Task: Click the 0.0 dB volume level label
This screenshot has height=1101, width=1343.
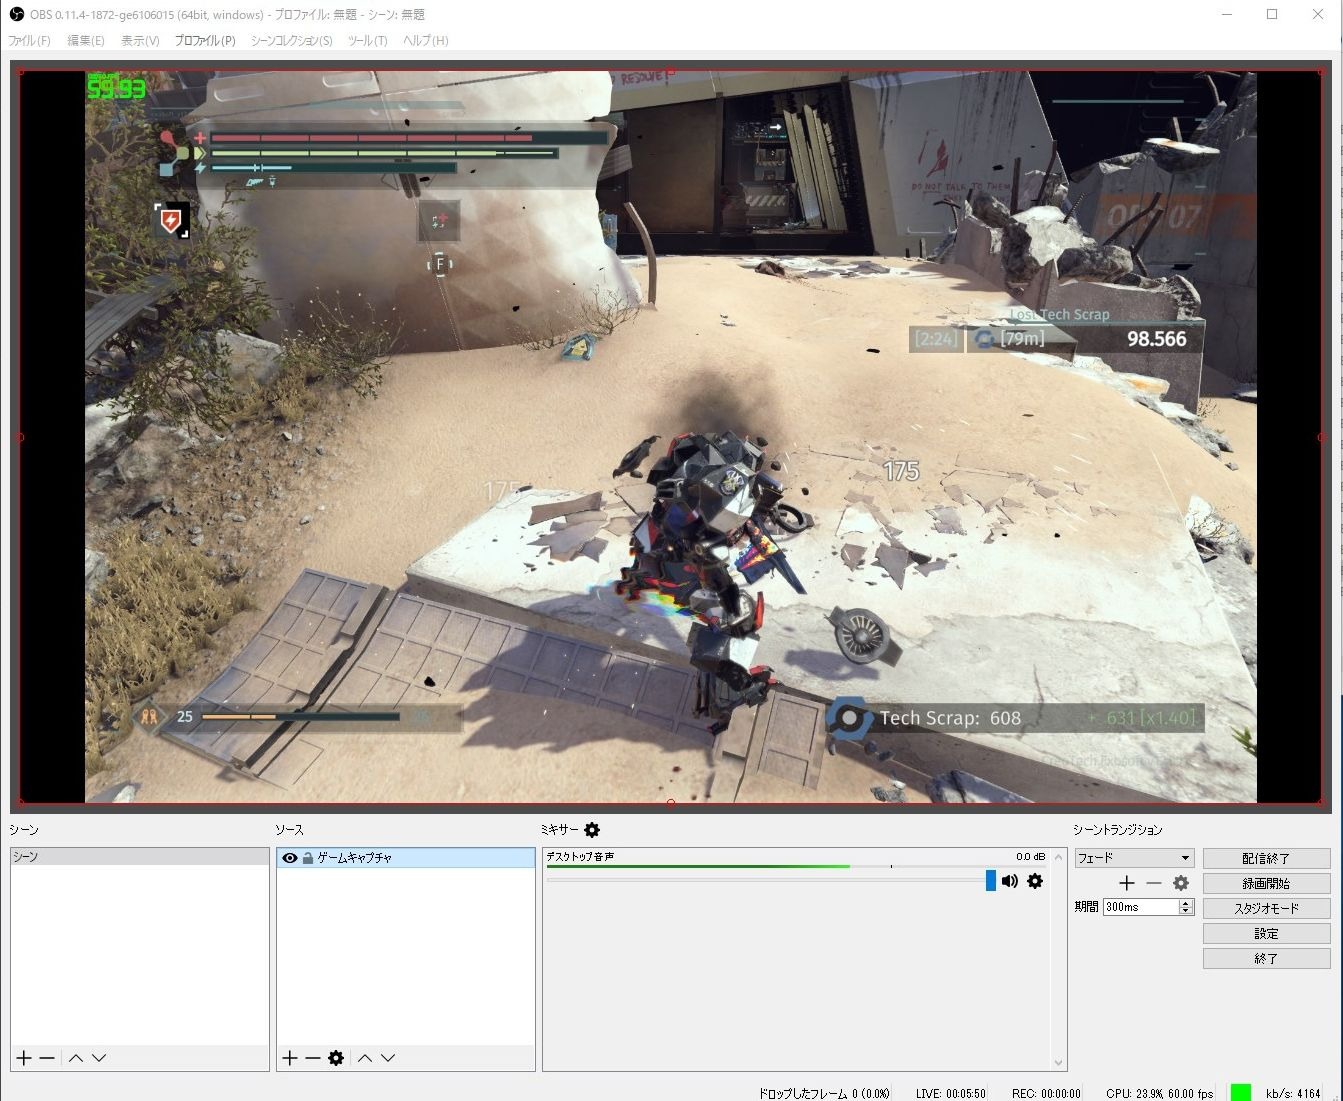Action: coord(1030,856)
